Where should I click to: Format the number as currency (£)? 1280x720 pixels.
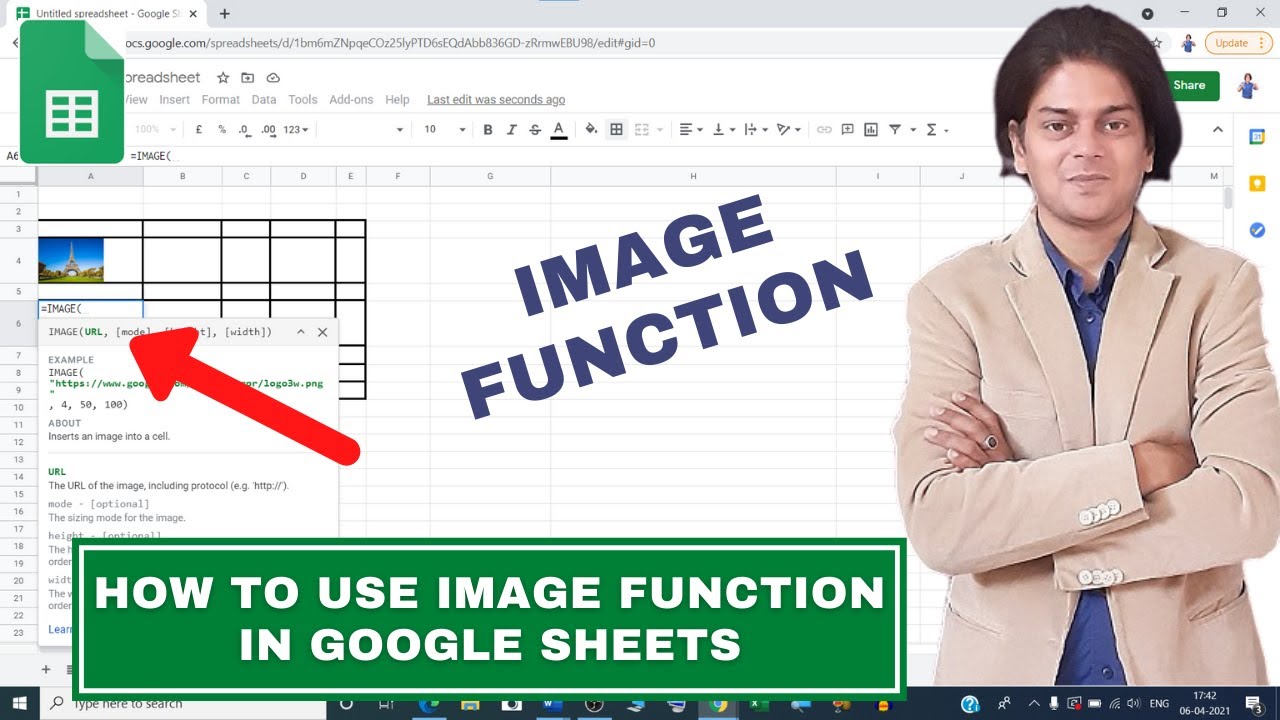point(199,130)
